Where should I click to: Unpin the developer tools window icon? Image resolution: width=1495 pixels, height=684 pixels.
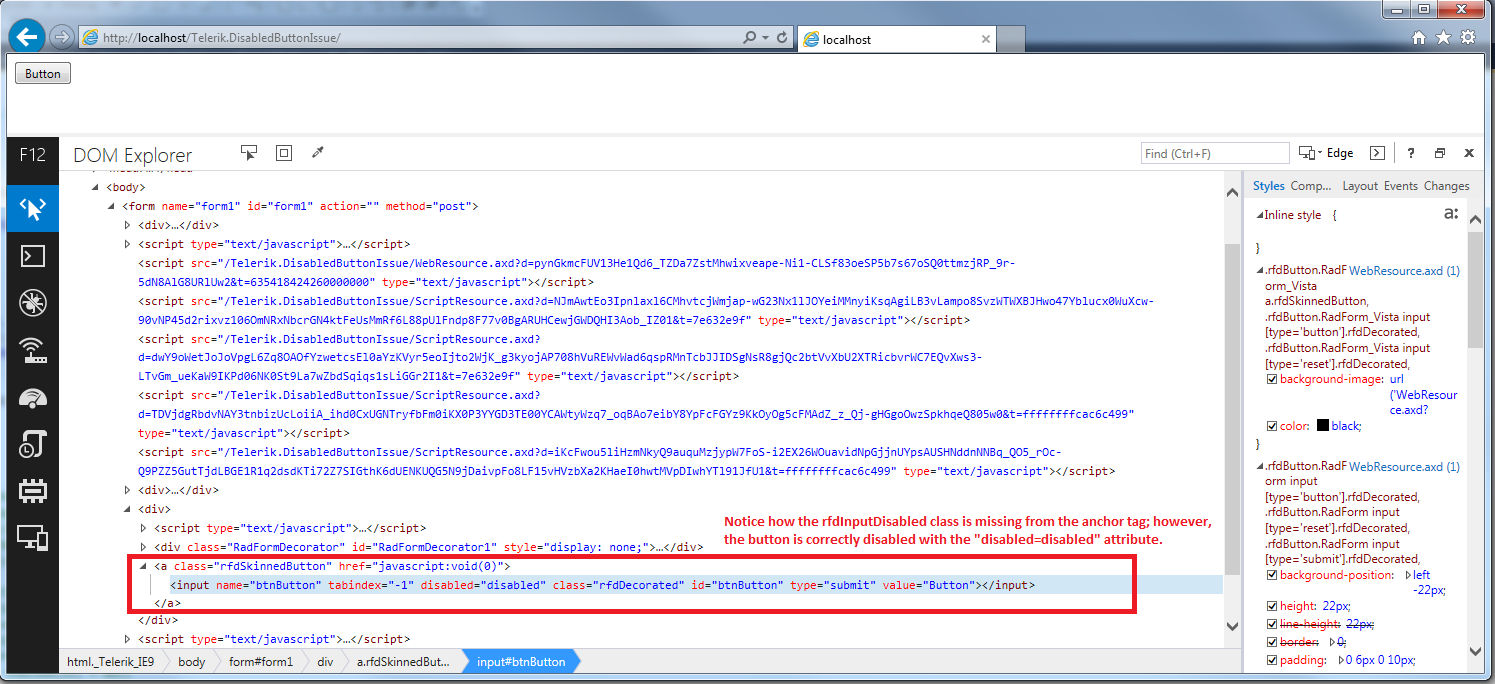(1440, 153)
